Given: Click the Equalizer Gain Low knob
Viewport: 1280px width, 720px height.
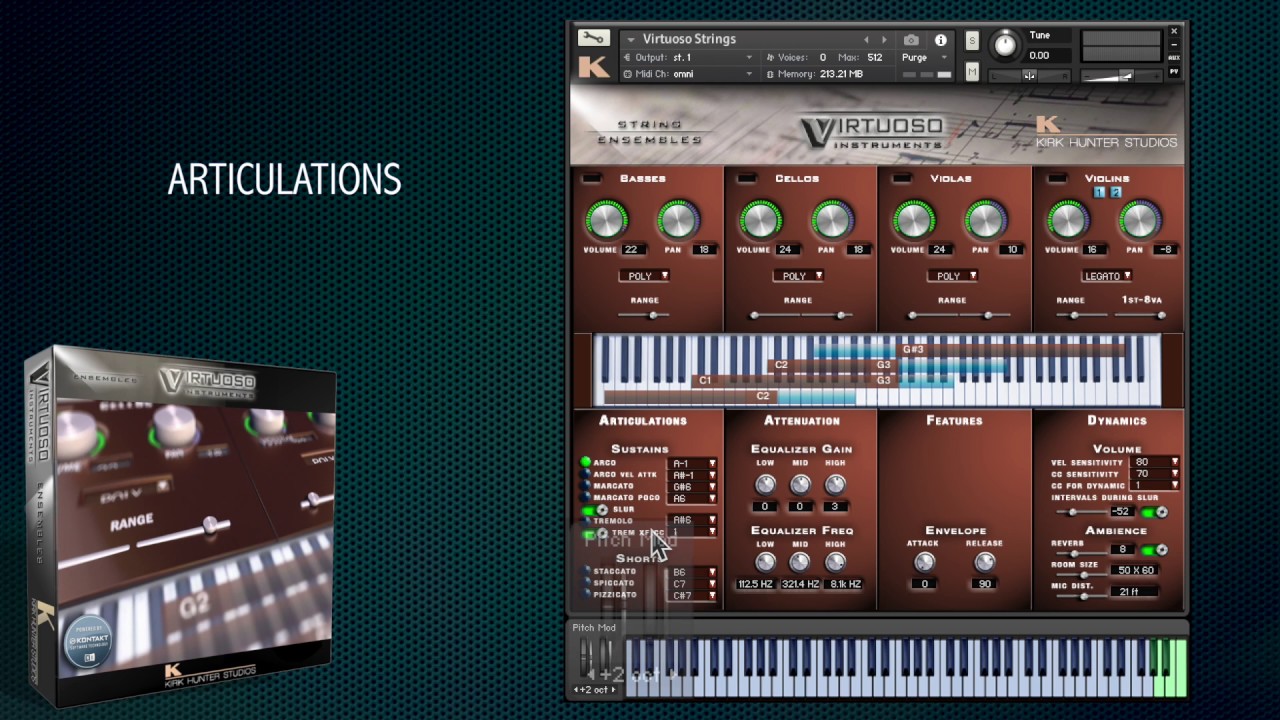Looking at the screenshot, I should click(x=764, y=485).
